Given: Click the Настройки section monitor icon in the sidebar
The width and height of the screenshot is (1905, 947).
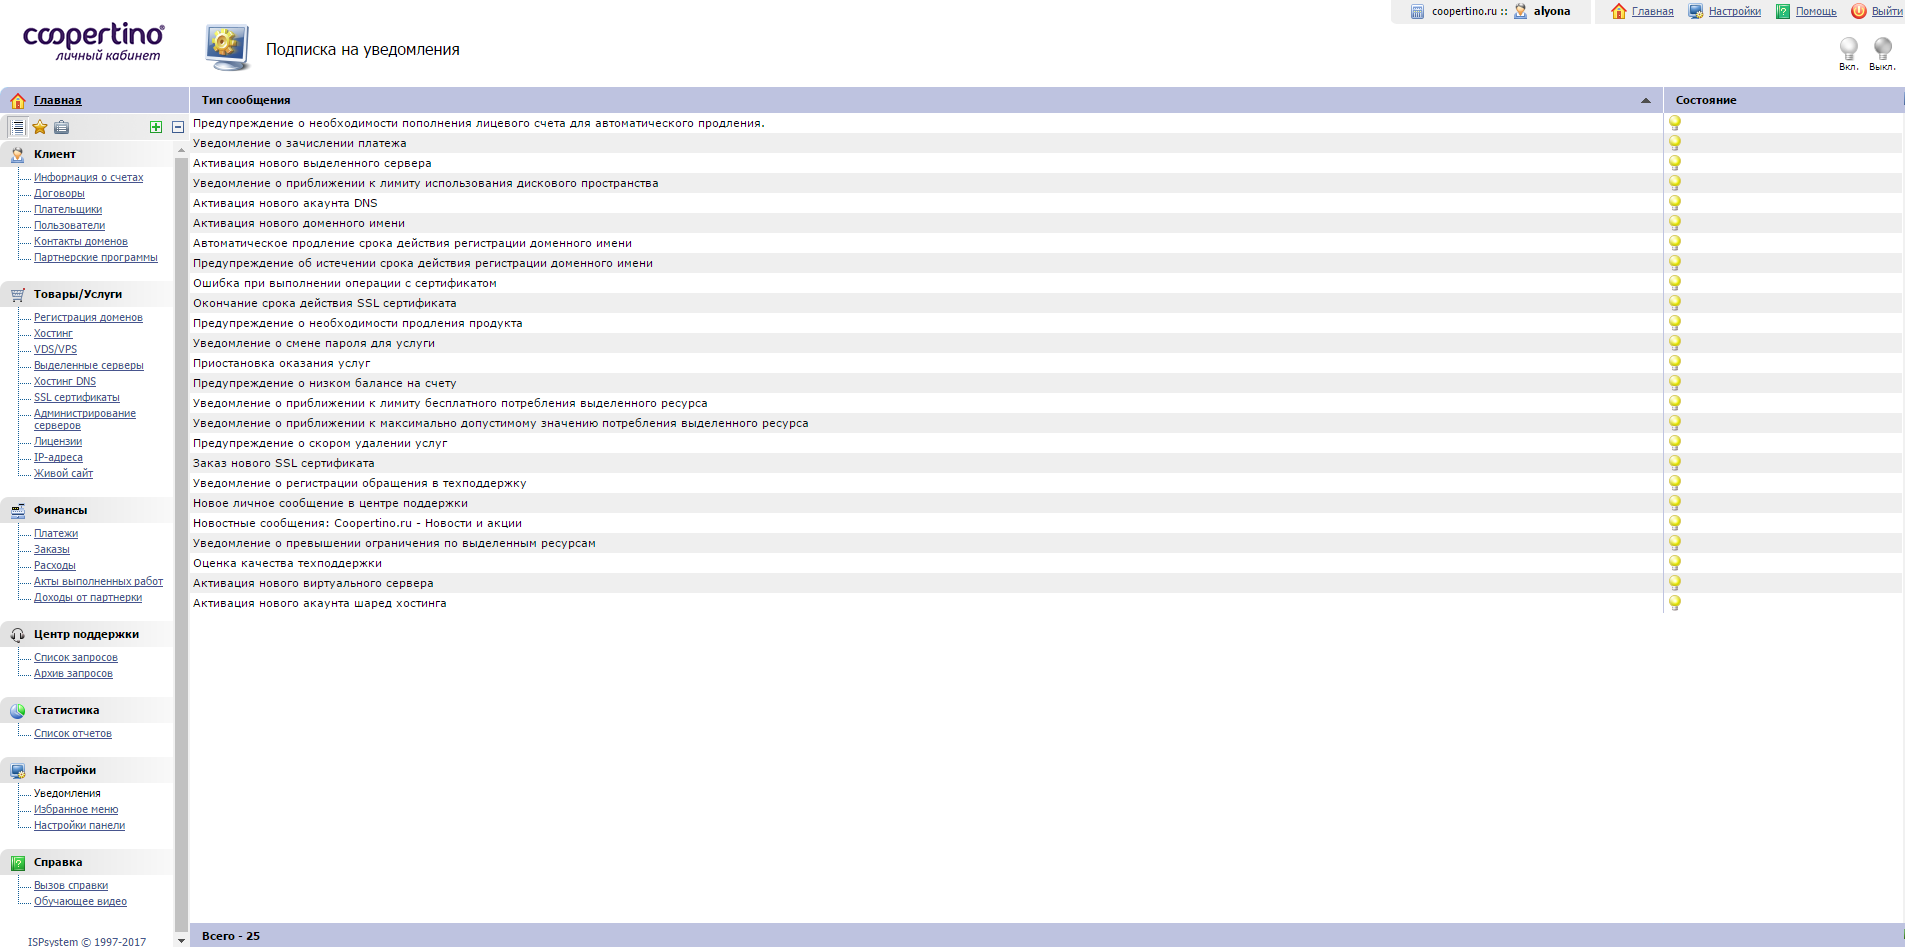Looking at the screenshot, I should (18, 770).
